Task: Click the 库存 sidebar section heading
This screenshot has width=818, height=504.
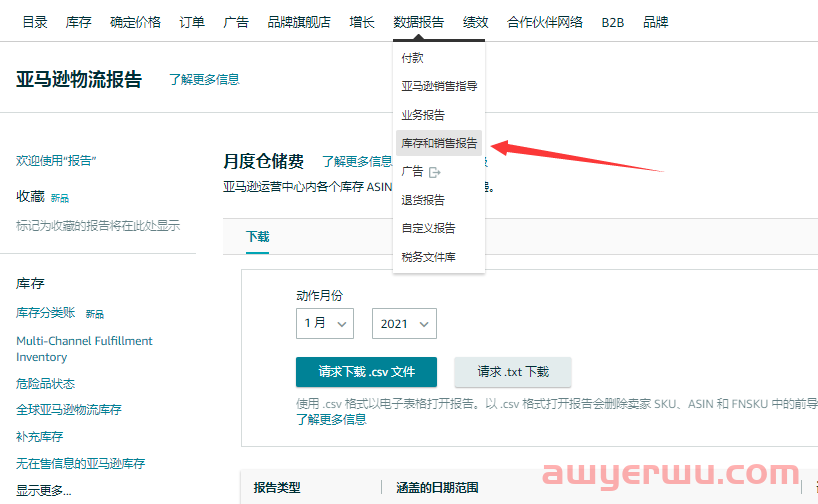Action: click(30, 283)
